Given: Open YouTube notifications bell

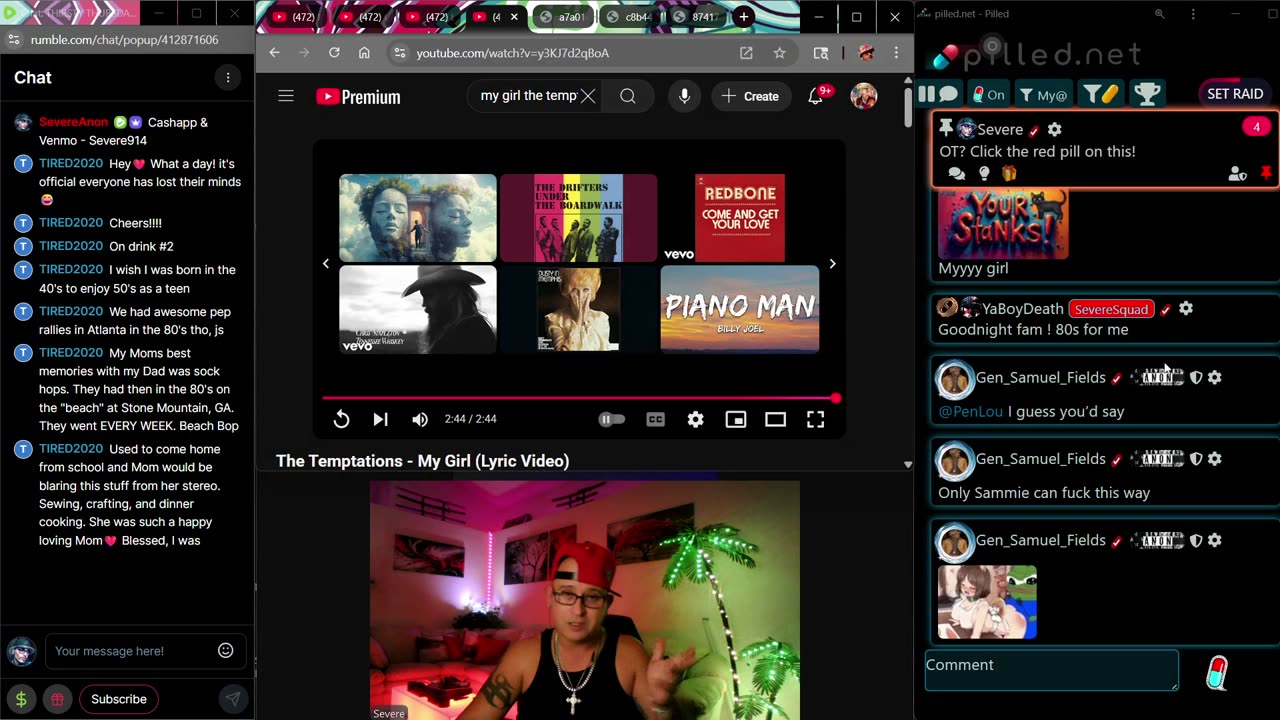Looking at the screenshot, I should coord(816,96).
